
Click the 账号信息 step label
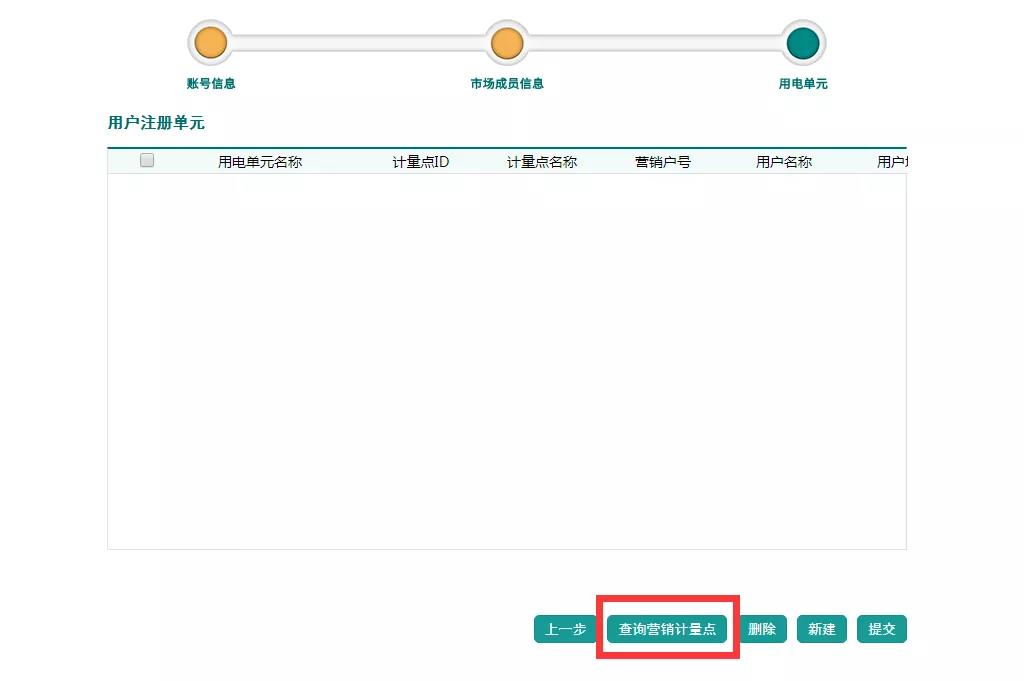[x=211, y=84]
